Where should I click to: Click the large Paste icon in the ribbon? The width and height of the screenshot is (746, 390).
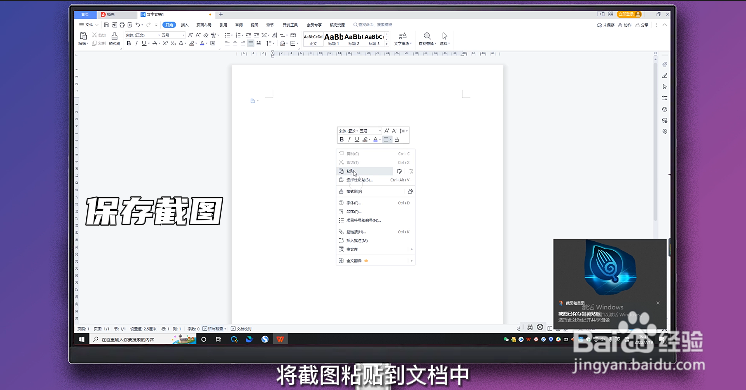pyautogui.click(x=83, y=36)
